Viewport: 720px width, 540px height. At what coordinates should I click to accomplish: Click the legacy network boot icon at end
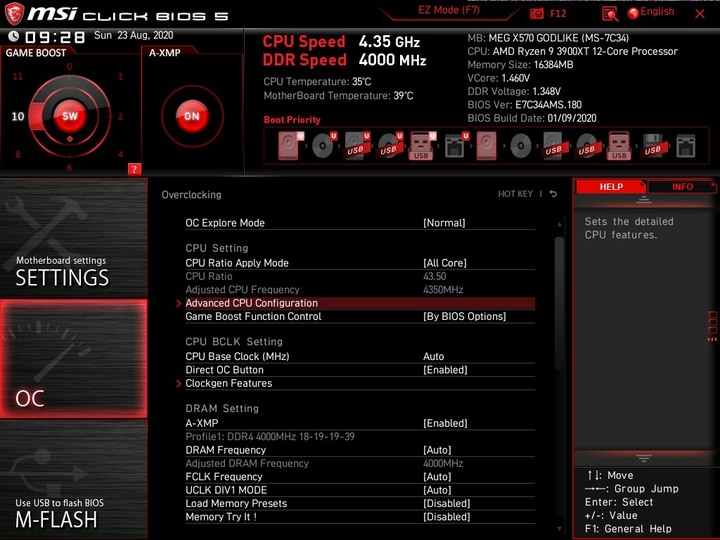(x=686, y=146)
